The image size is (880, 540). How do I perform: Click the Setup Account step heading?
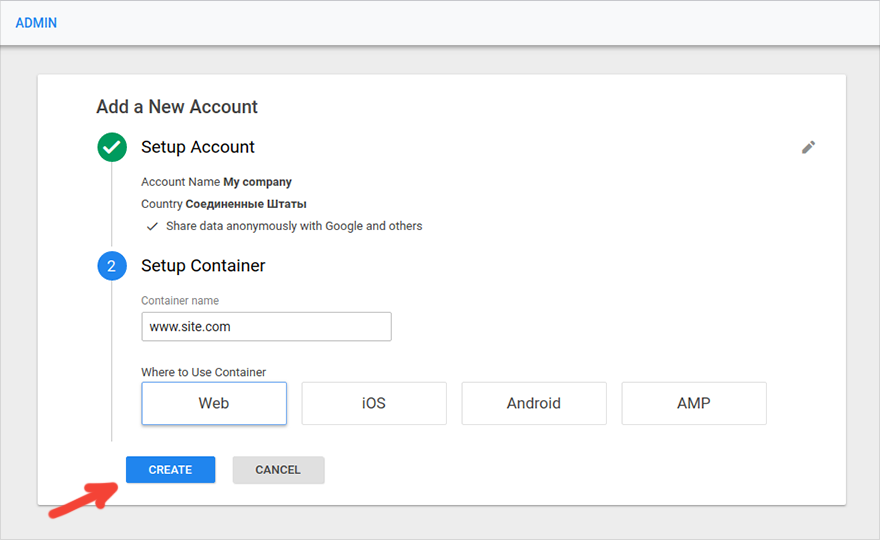(198, 147)
